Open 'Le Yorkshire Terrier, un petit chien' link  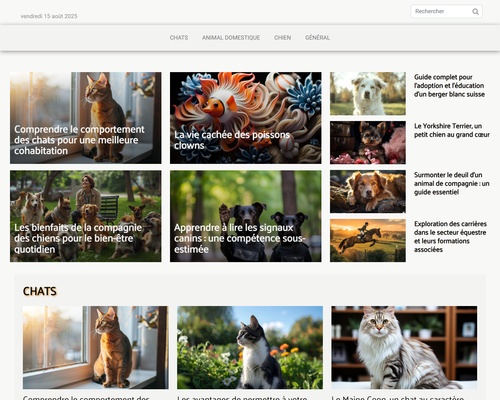coord(452,130)
